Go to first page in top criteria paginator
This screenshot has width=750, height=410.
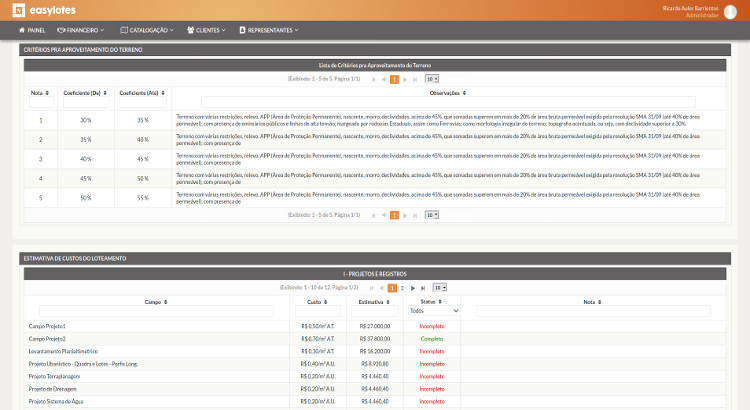click(373, 79)
